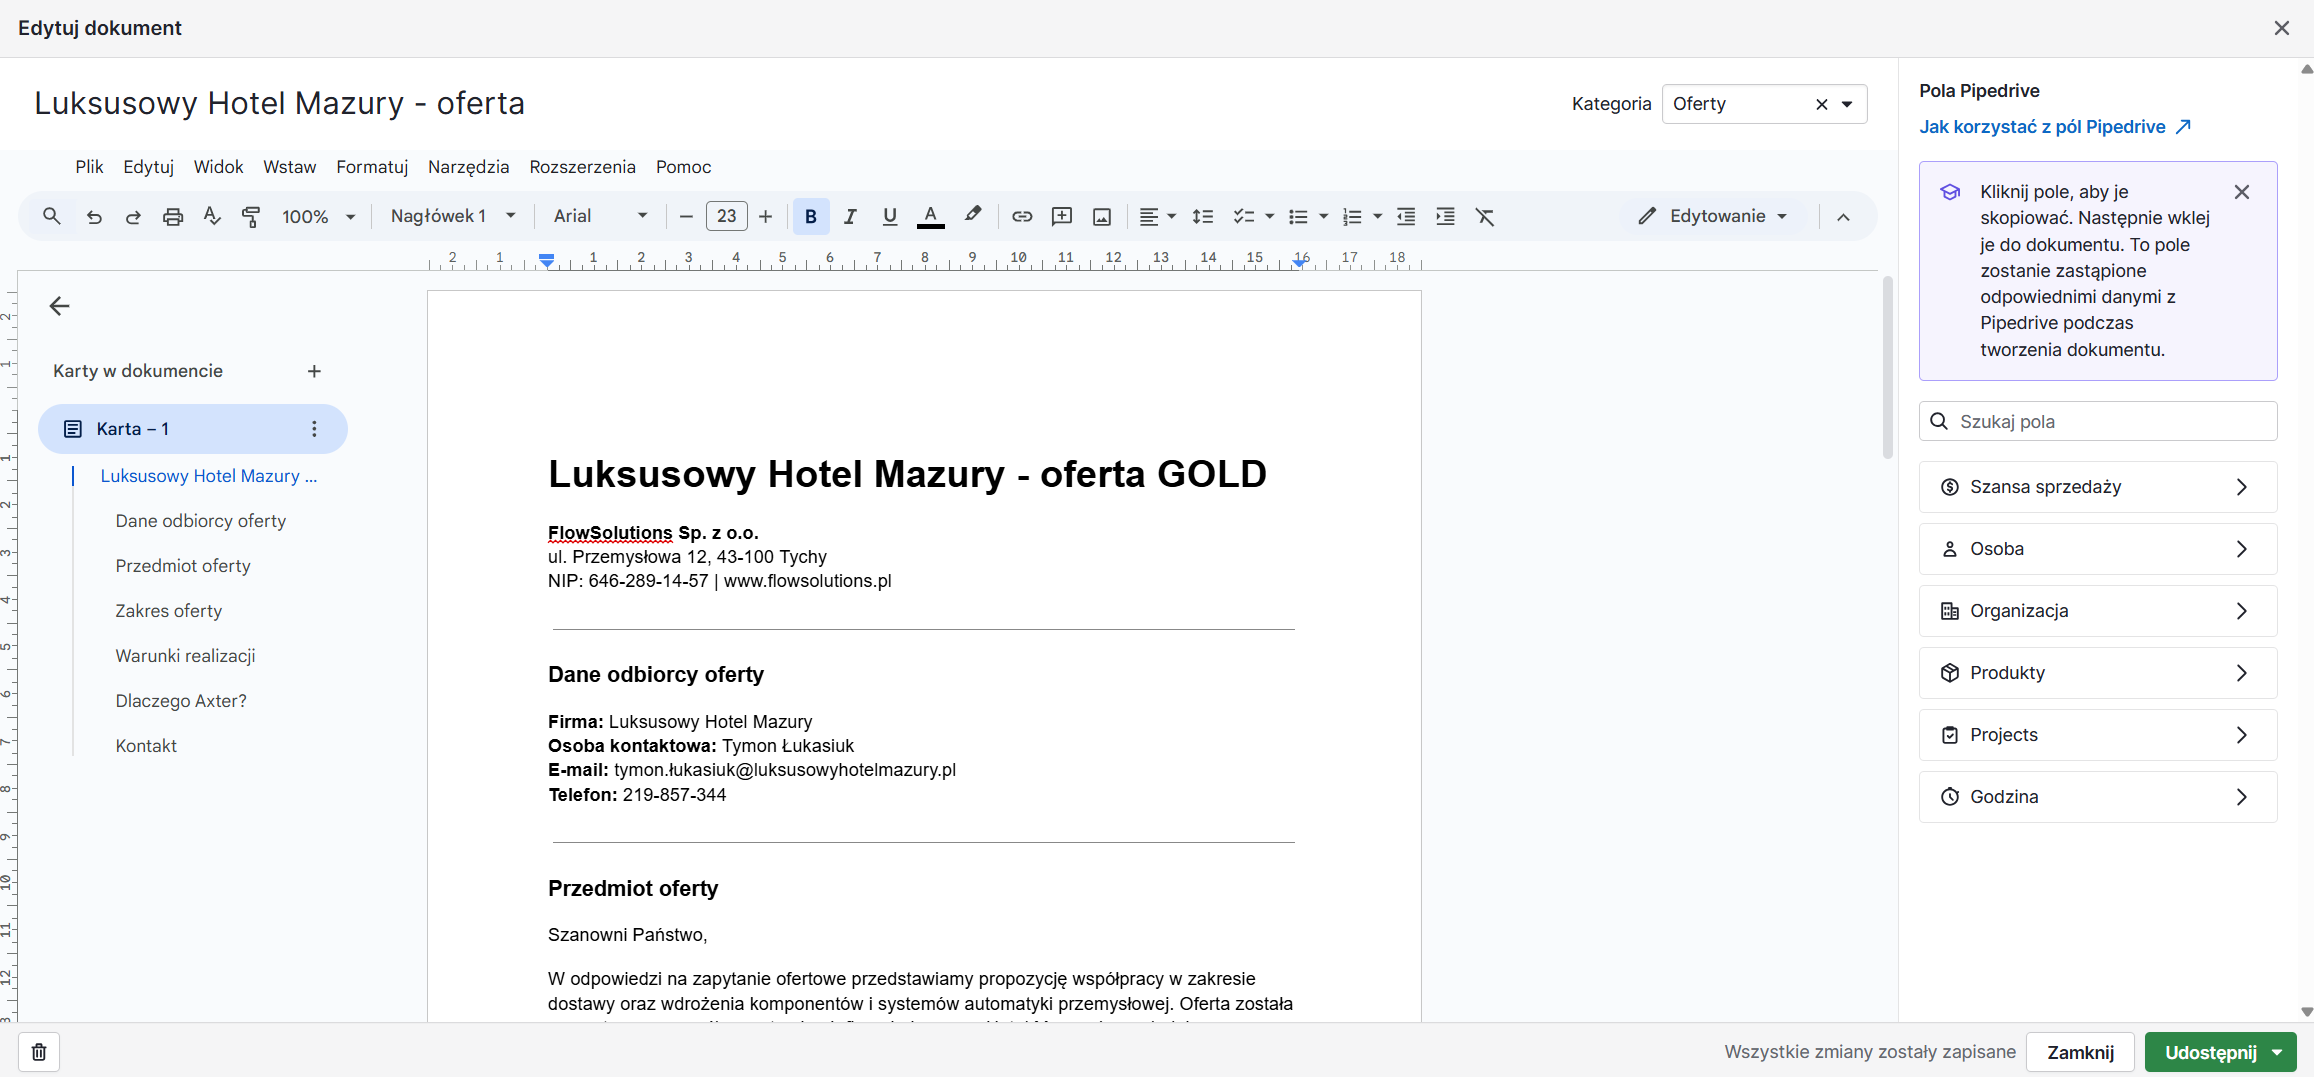Open the search (magnifier) tool in toolbar
2314x1077 pixels.
(x=52, y=216)
